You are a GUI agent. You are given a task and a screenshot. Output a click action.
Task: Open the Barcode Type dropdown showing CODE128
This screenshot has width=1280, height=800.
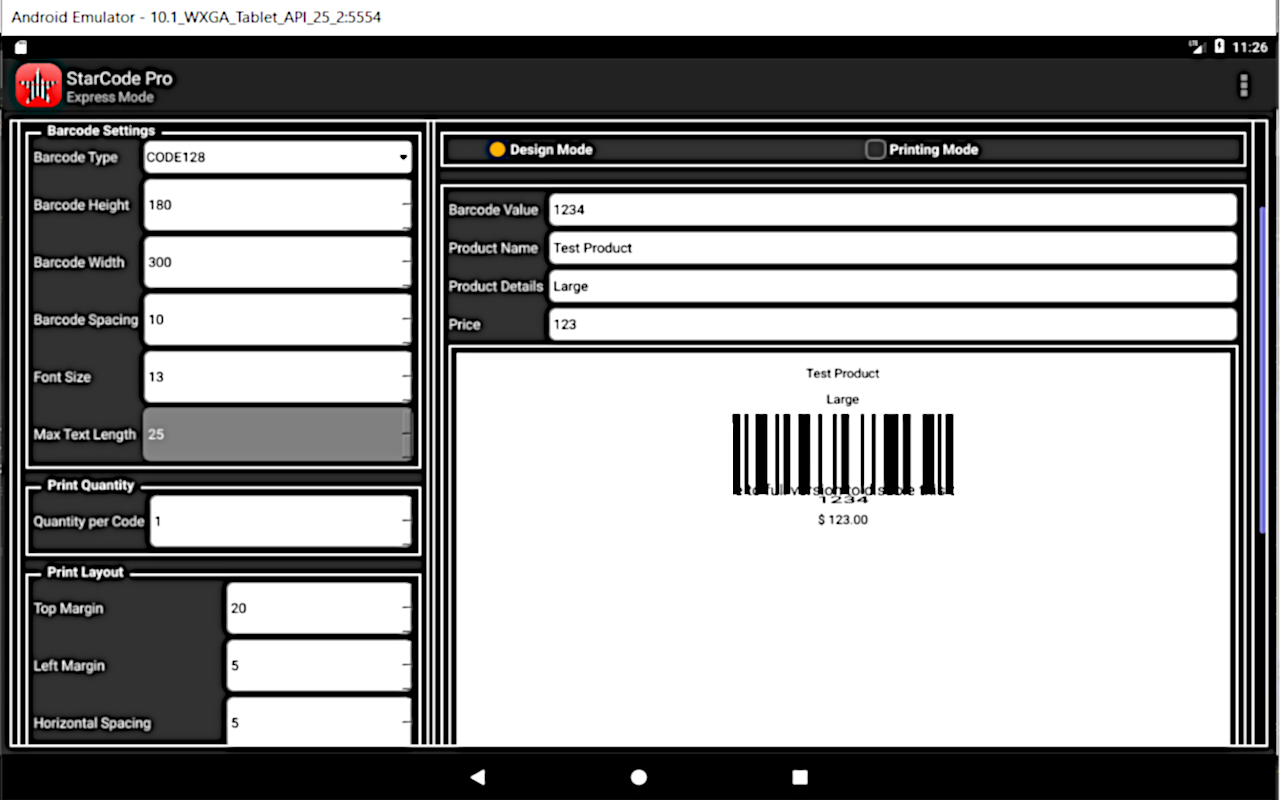click(278, 157)
